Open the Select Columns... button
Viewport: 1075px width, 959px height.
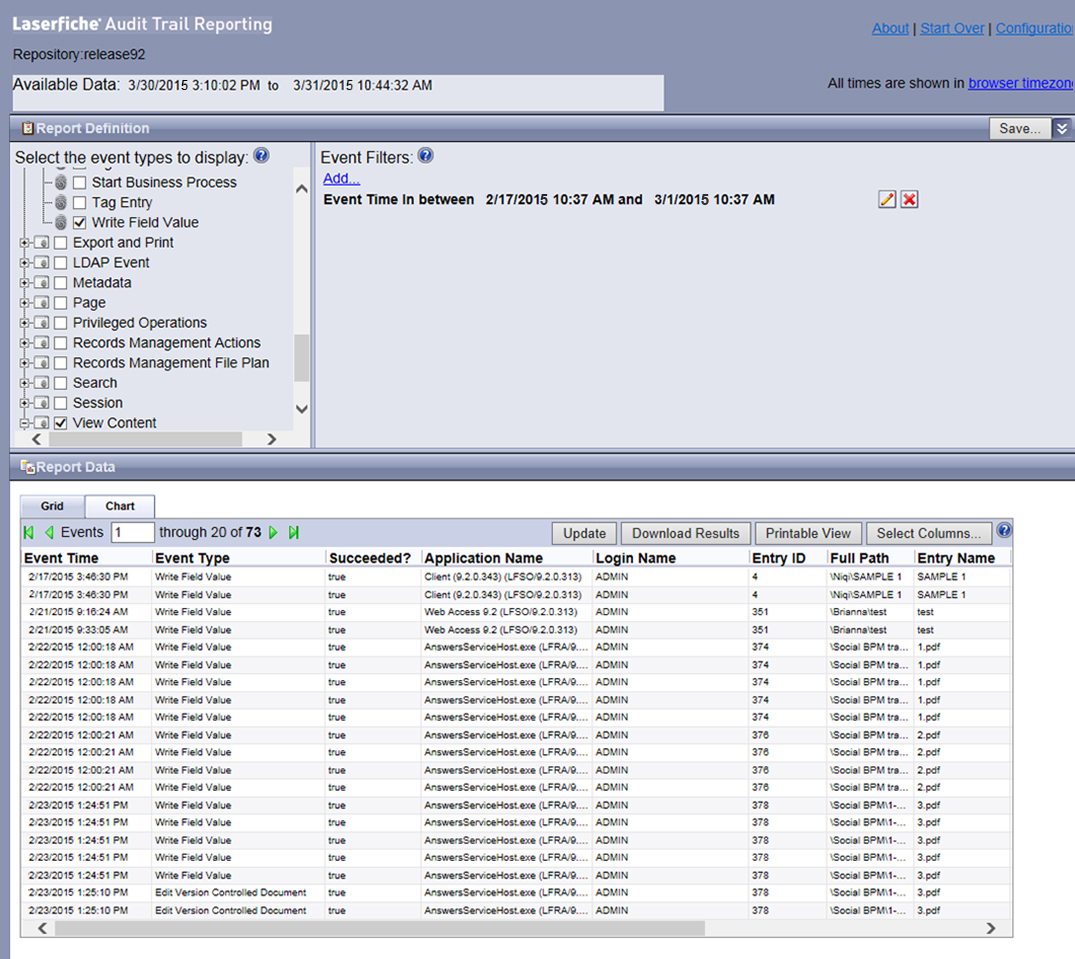coord(928,533)
